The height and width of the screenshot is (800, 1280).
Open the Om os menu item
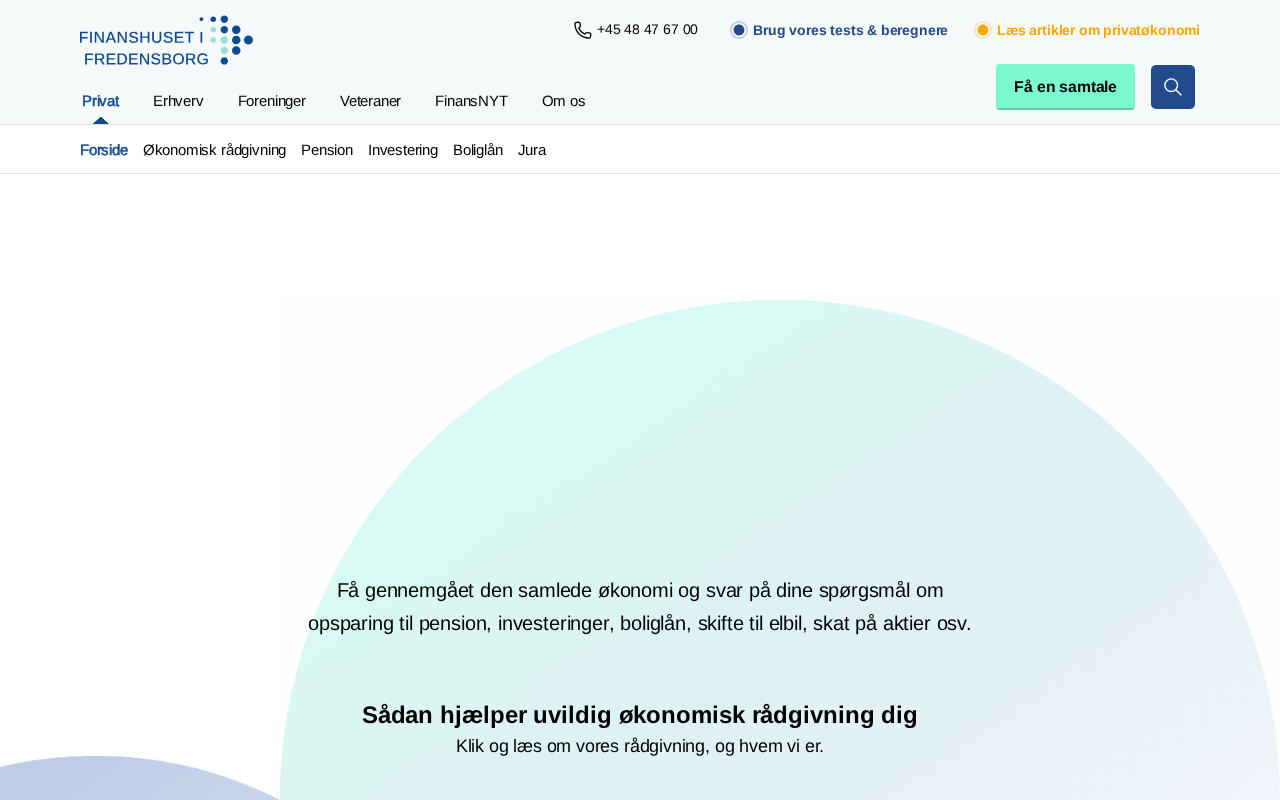click(563, 101)
